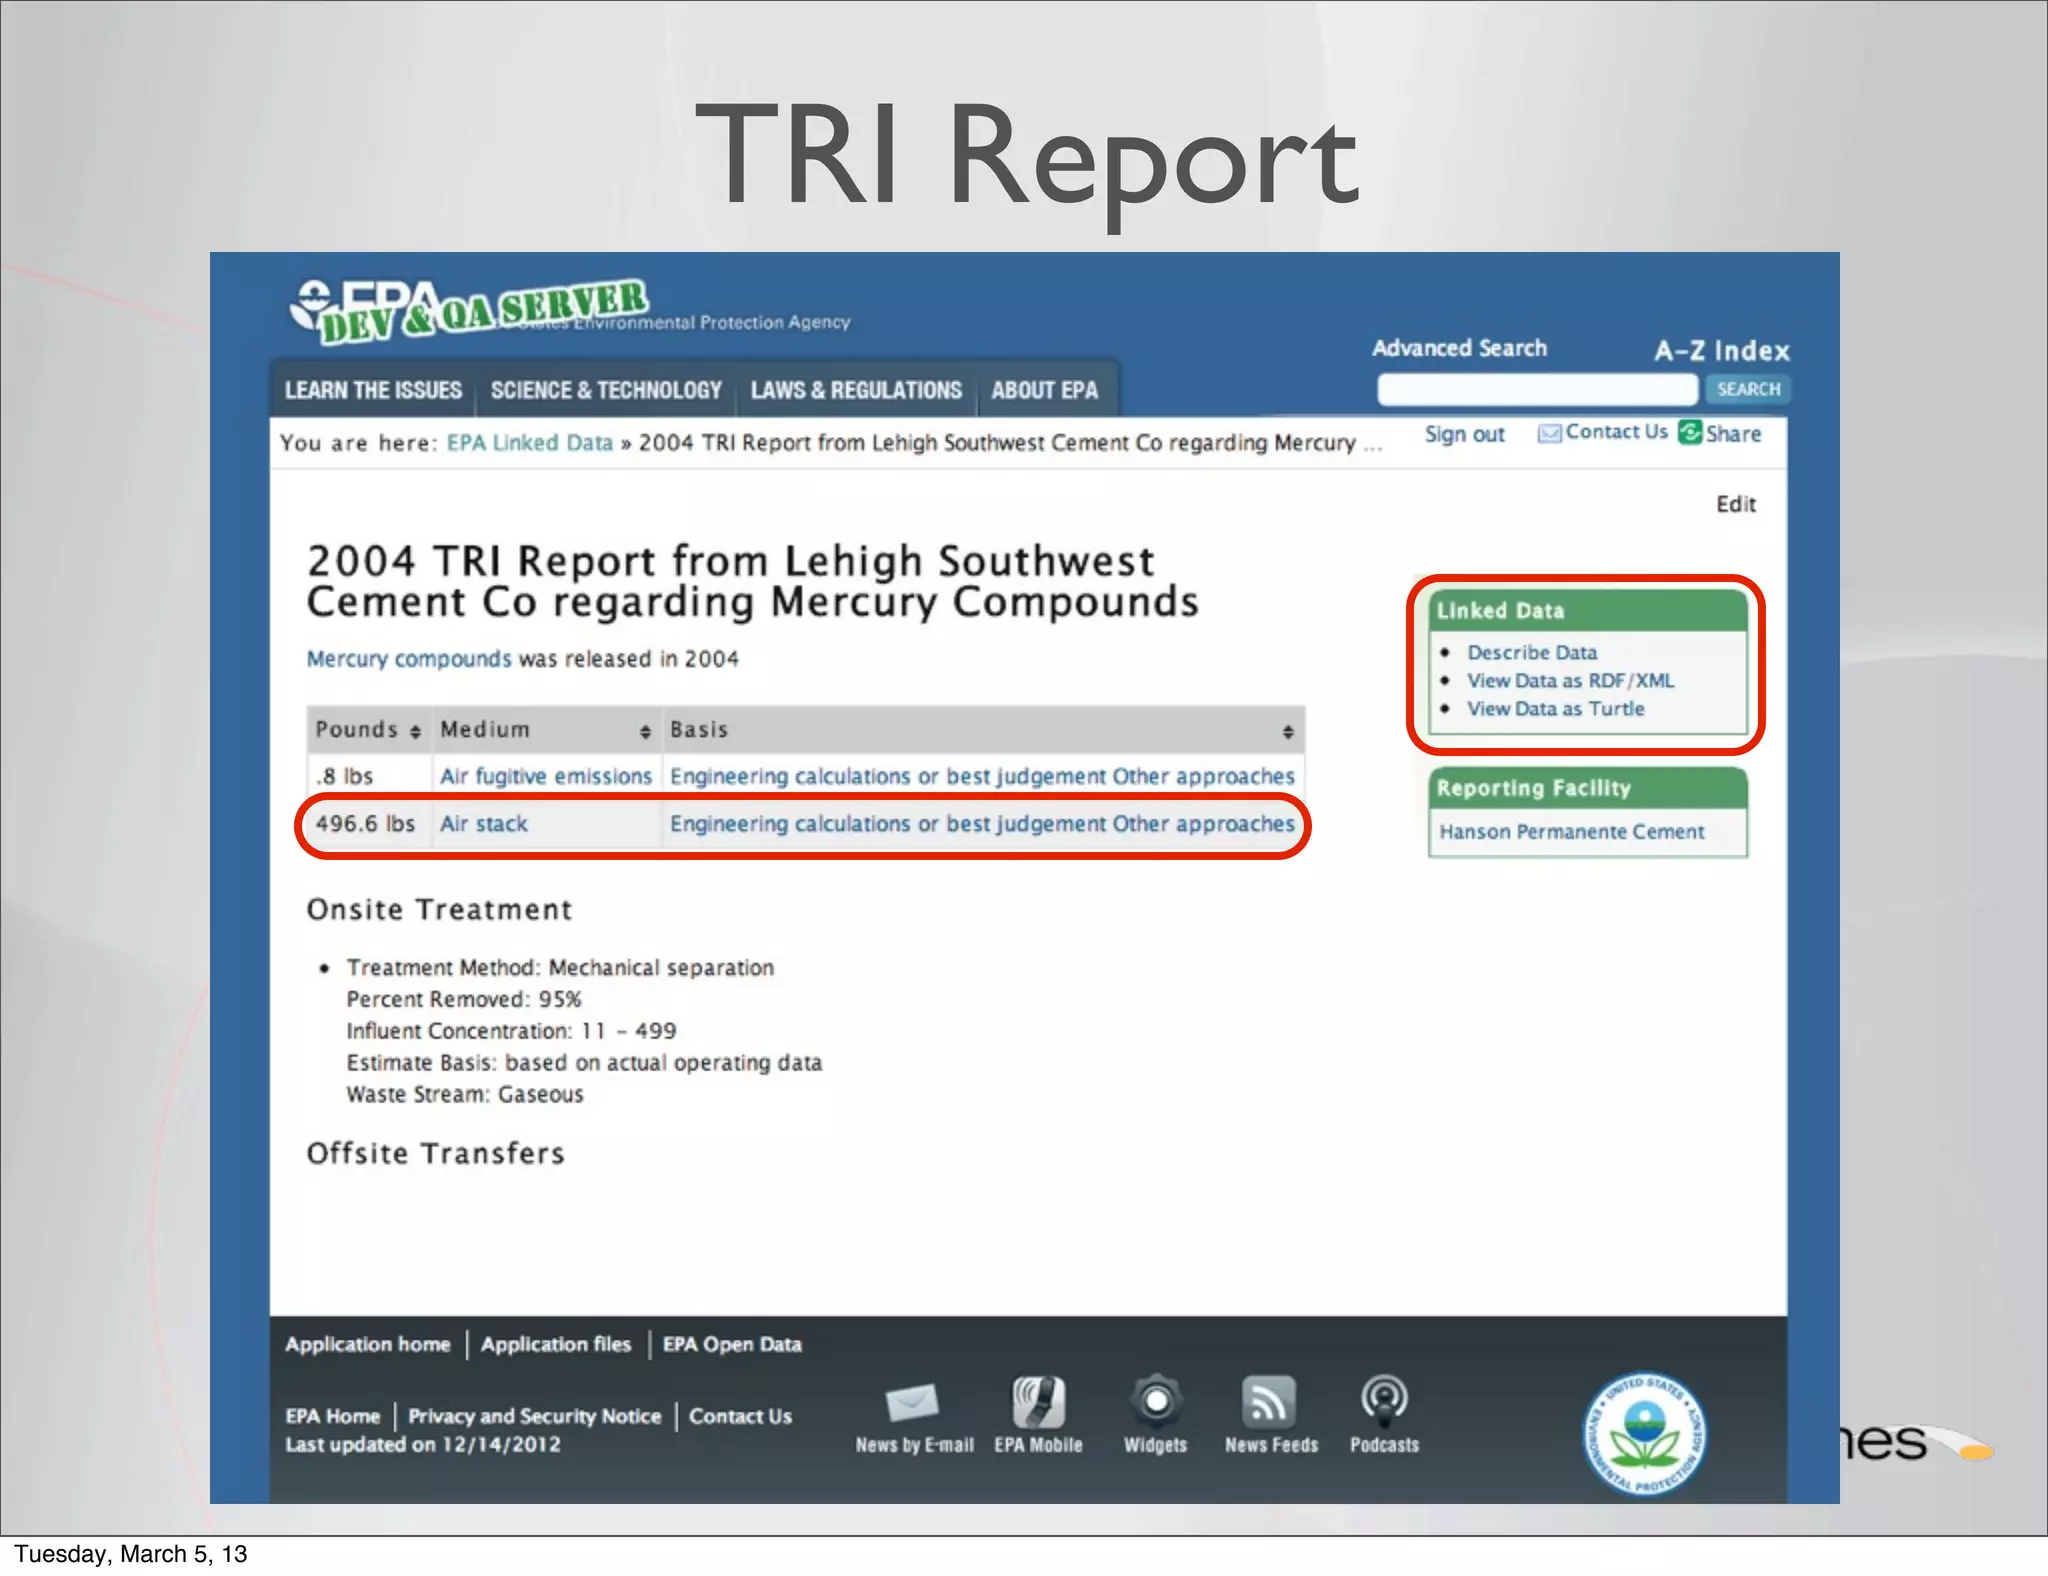Viewport: 2048px width, 1576px height.
Task: Click in the search input field
Action: (1537, 389)
